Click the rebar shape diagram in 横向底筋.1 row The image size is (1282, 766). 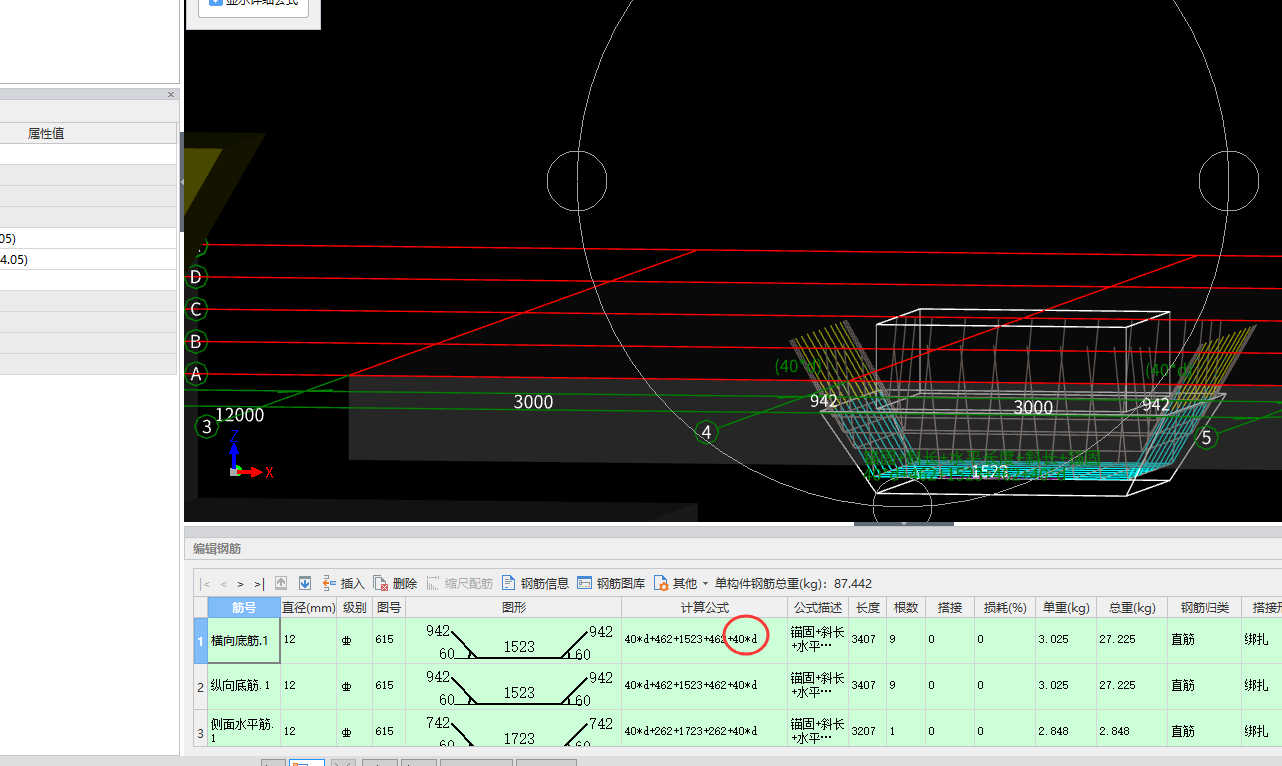(513, 640)
